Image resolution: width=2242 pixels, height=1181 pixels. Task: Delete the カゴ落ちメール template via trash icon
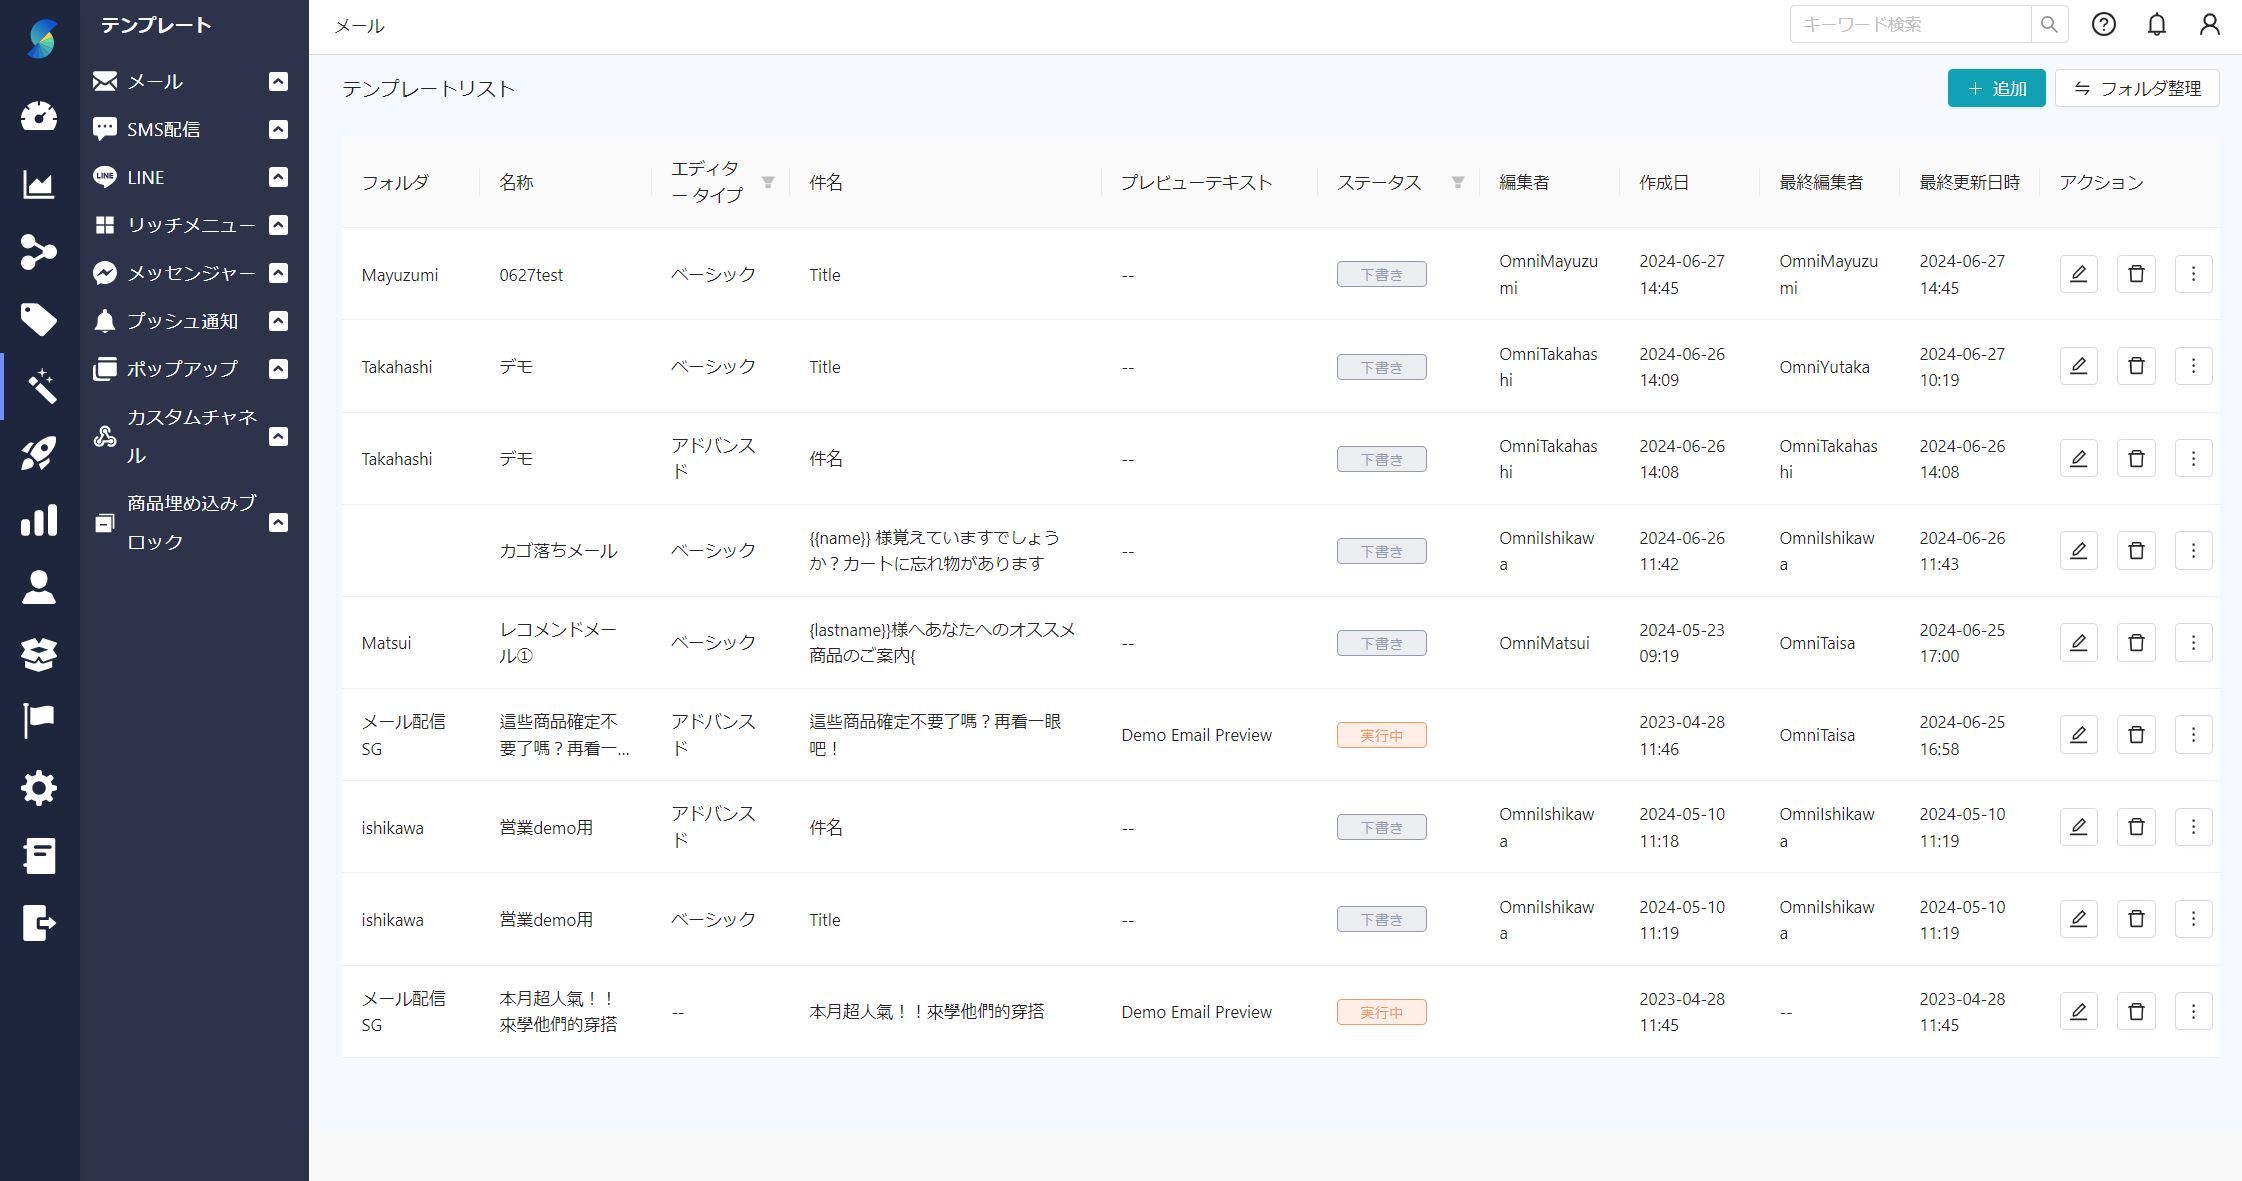(2136, 551)
